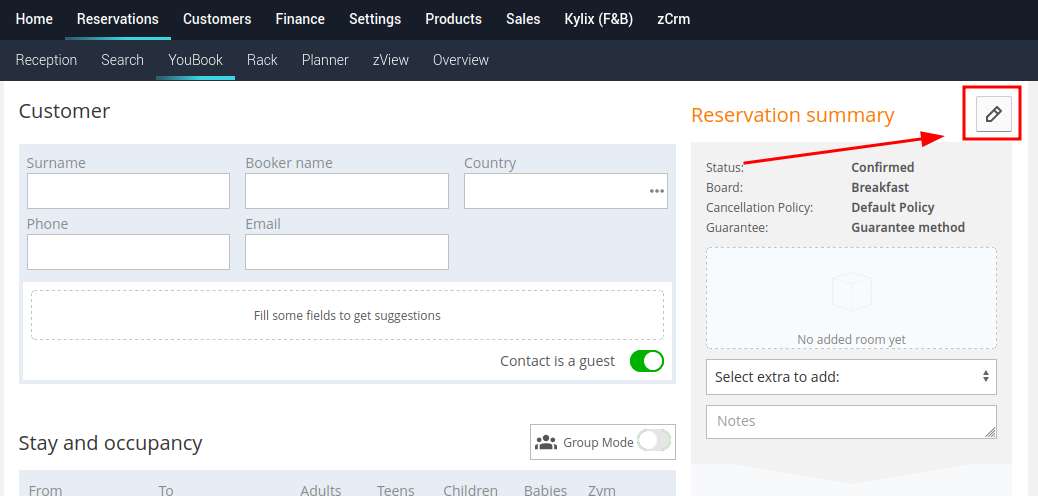This screenshot has height=496, width=1038.
Task: Click the Notes field resize grip
Action: 990,432
